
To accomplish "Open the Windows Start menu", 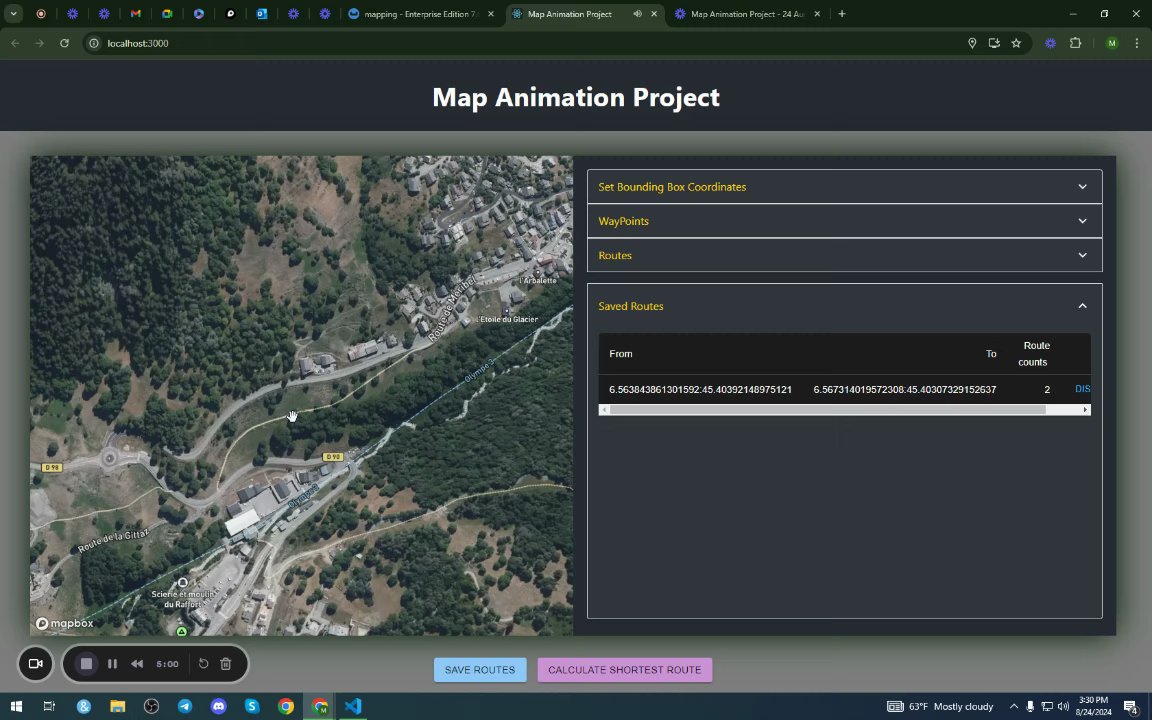I will (x=15, y=707).
